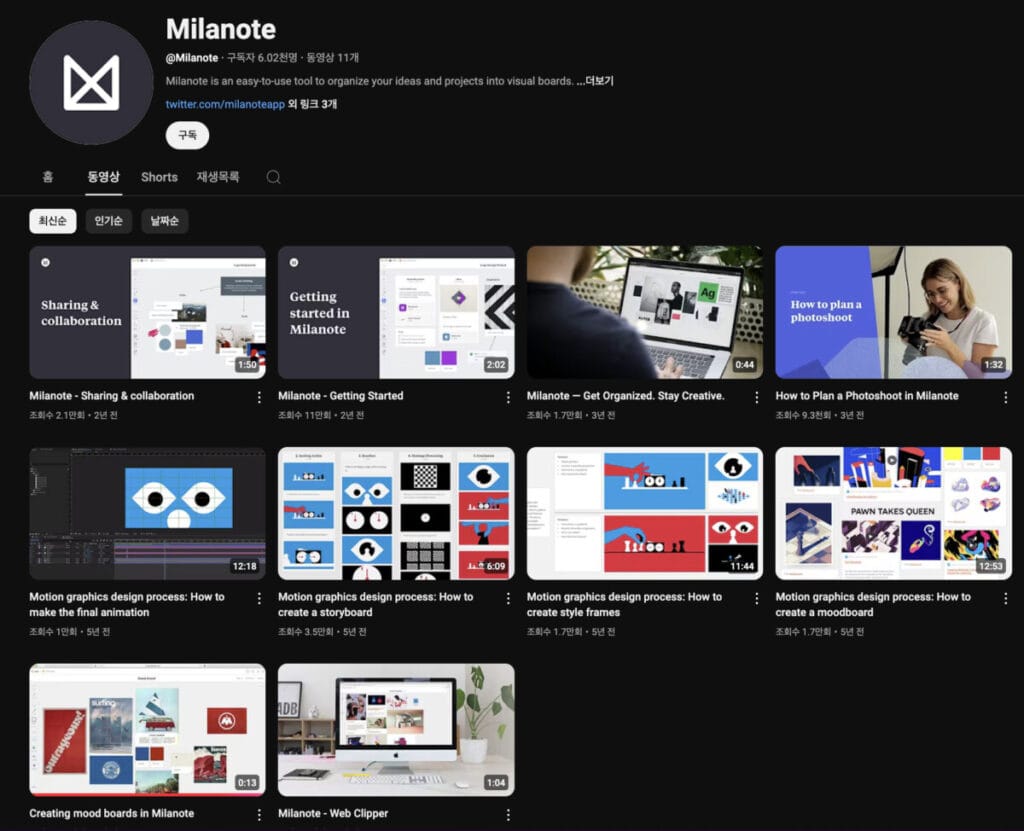The height and width of the screenshot is (831, 1024).
Task: Switch to the 재생목록 tab
Action: 218,177
